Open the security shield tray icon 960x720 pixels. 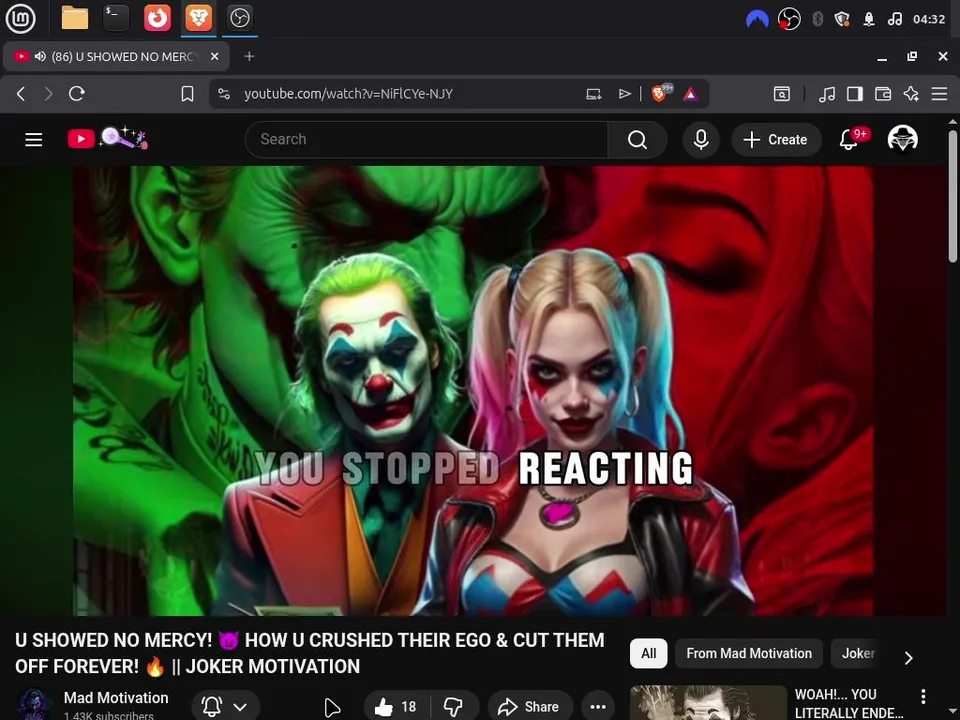(x=842, y=19)
